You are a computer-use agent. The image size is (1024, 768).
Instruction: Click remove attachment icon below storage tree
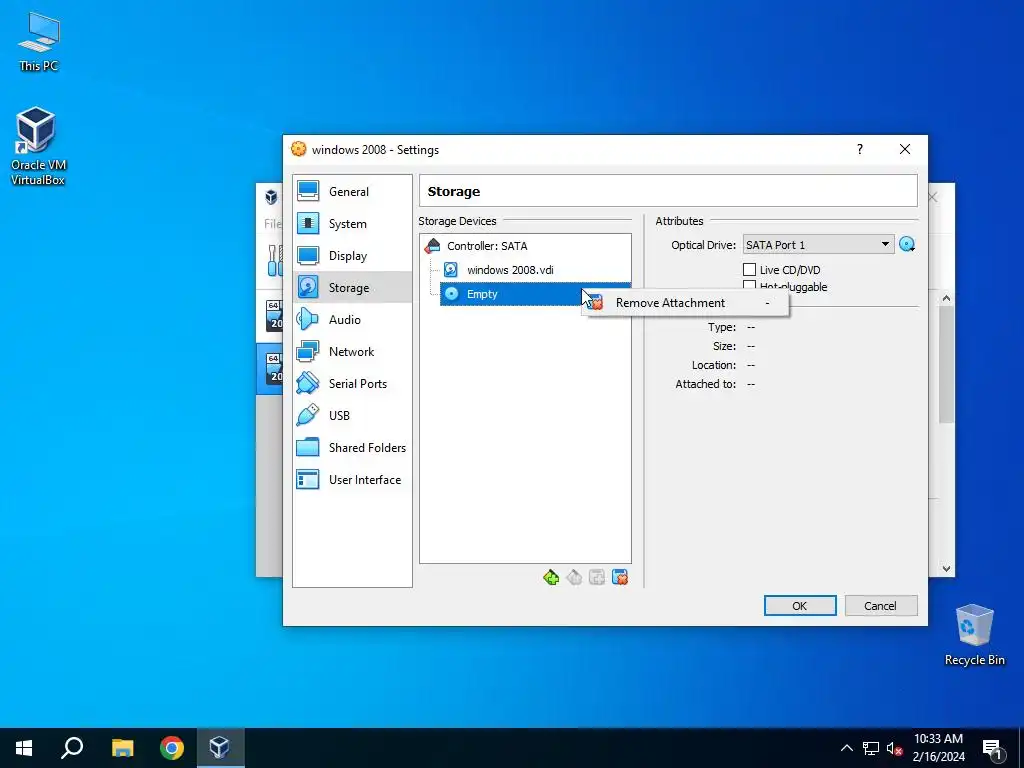pyautogui.click(x=620, y=577)
